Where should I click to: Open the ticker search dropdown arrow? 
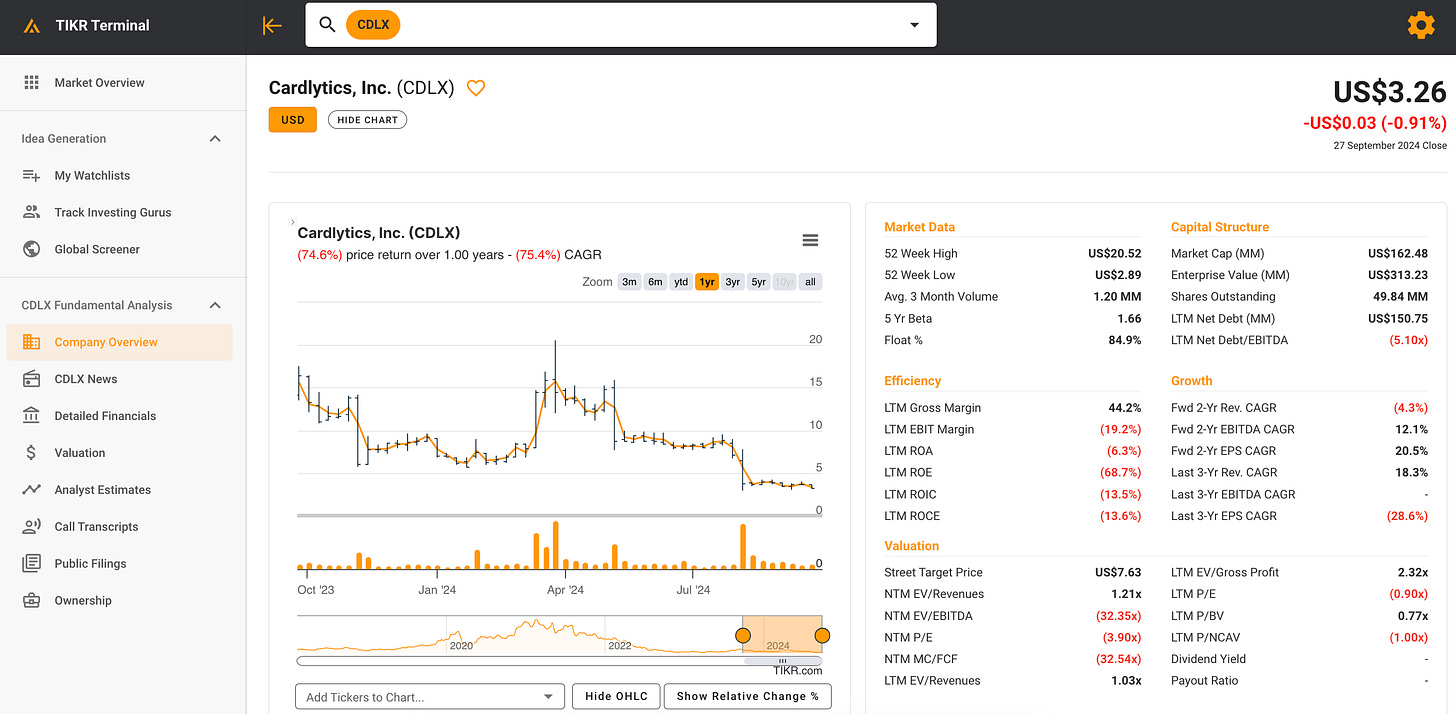914,25
